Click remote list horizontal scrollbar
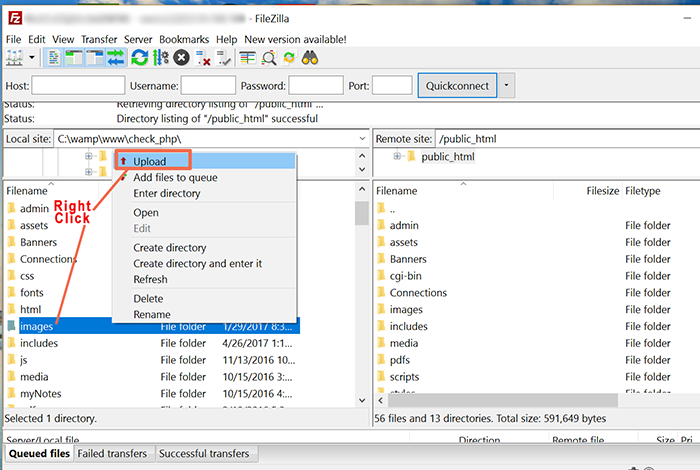 [503, 400]
